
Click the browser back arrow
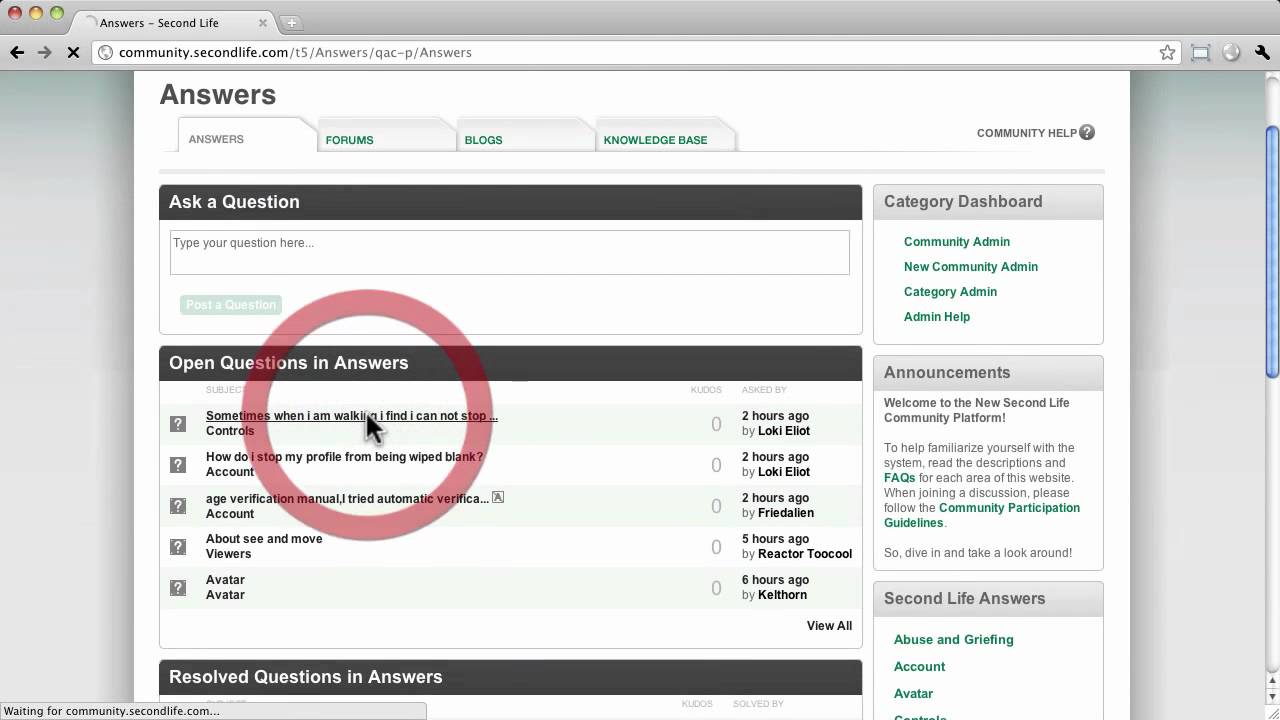tap(17, 52)
